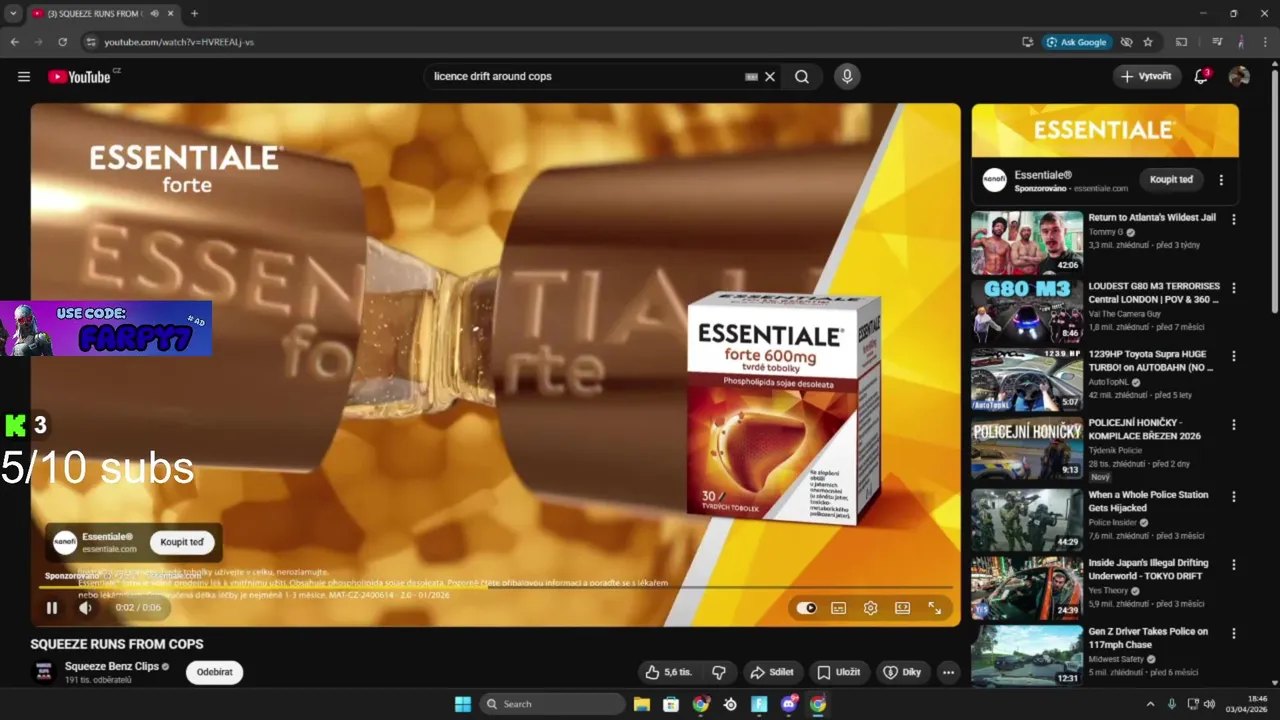Viewport: 1280px width, 720px height.
Task: Enter fullscreen mode
Action: pos(934,608)
